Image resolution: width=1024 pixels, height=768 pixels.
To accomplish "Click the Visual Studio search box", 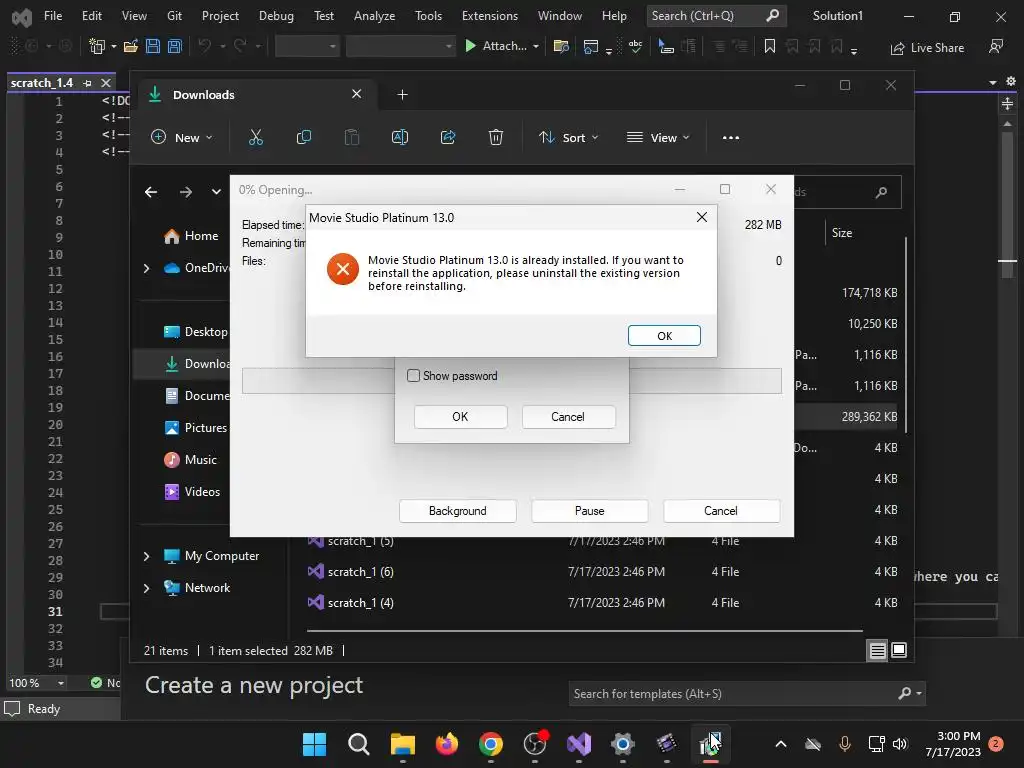I will pyautogui.click(x=716, y=16).
